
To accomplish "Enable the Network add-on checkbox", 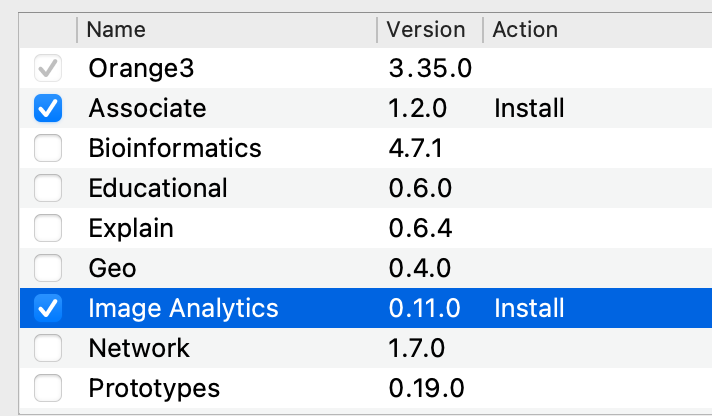I will 48,348.
